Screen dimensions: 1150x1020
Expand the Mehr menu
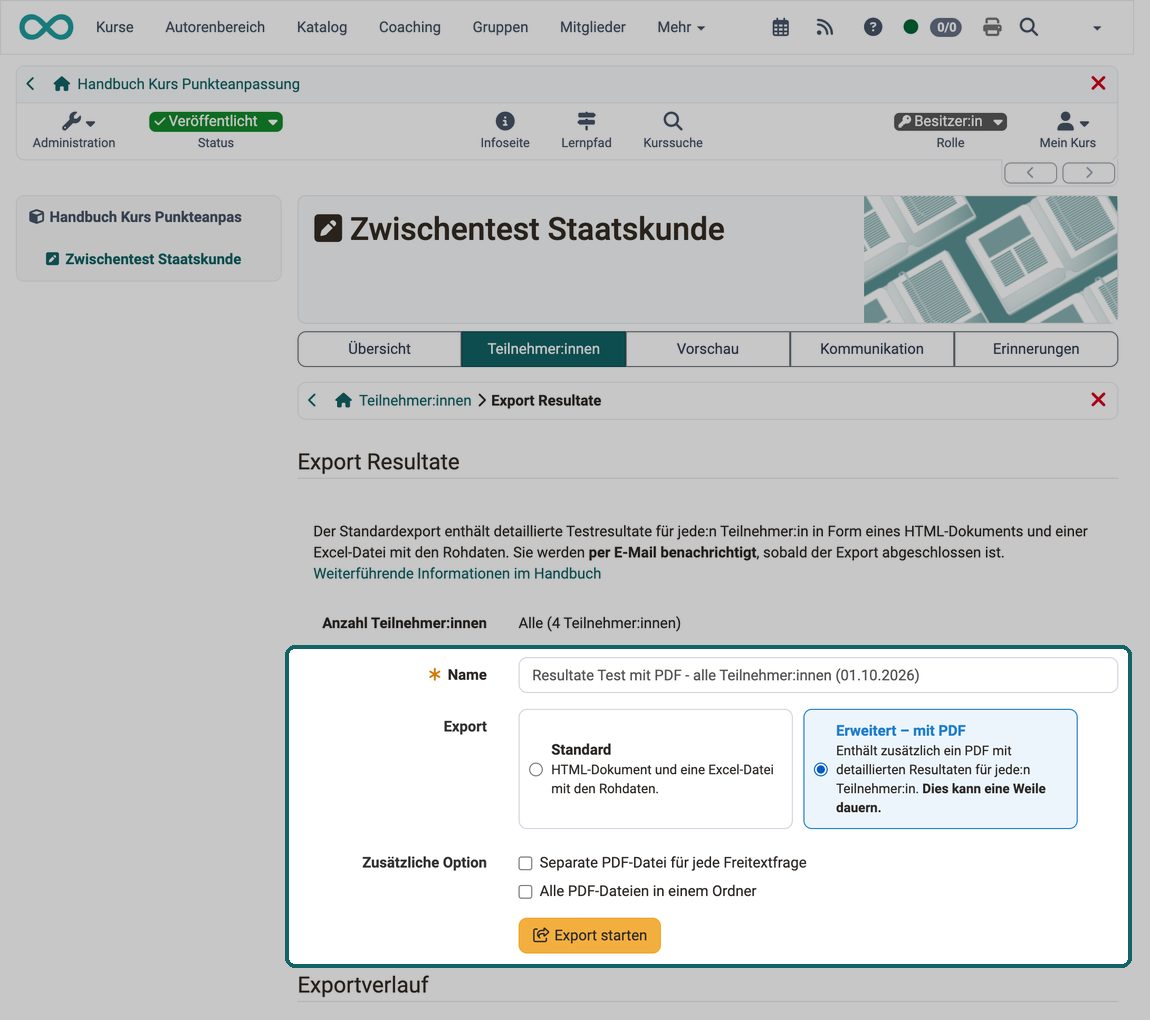point(681,27)
